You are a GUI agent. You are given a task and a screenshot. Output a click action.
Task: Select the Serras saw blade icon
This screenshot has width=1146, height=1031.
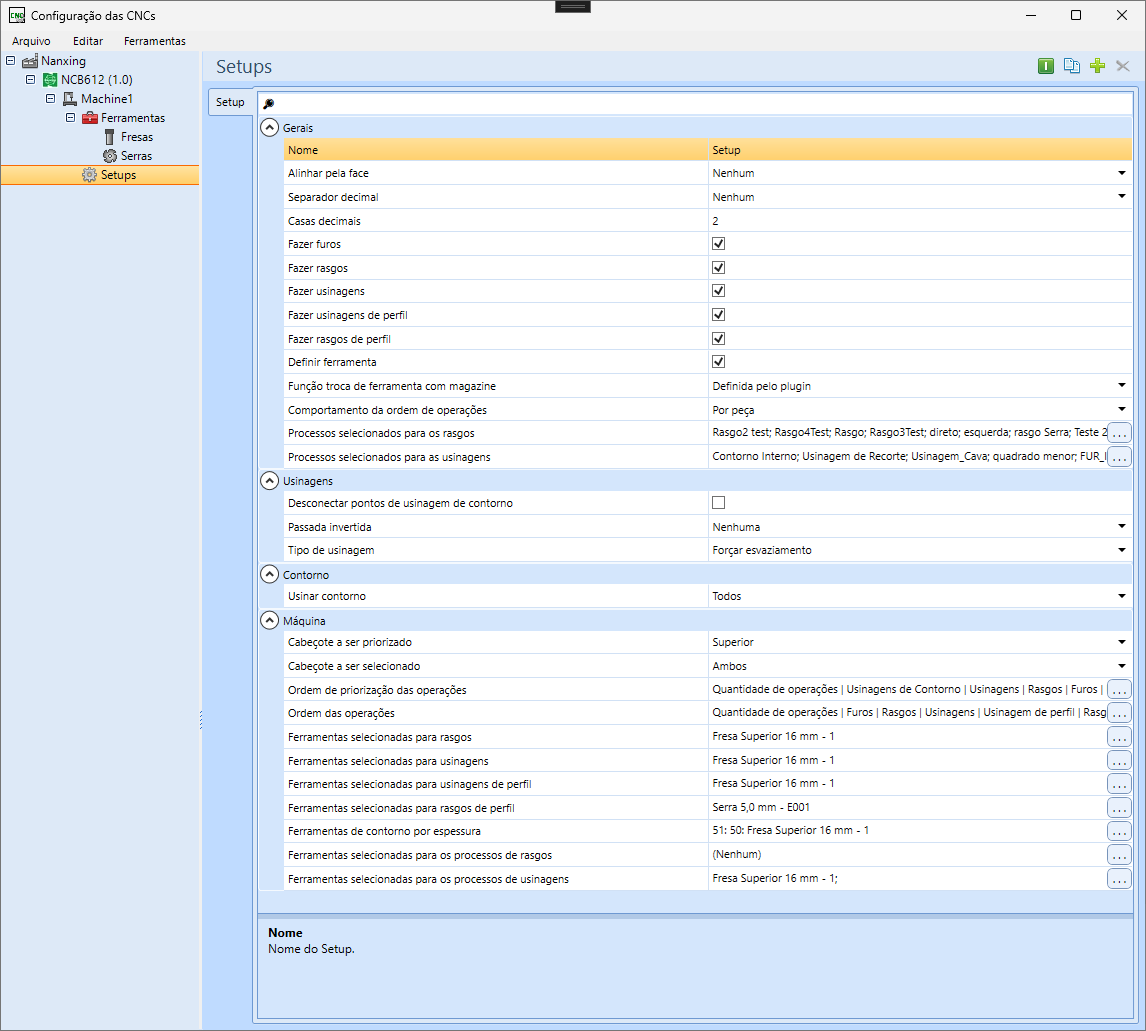pos(110,156)
